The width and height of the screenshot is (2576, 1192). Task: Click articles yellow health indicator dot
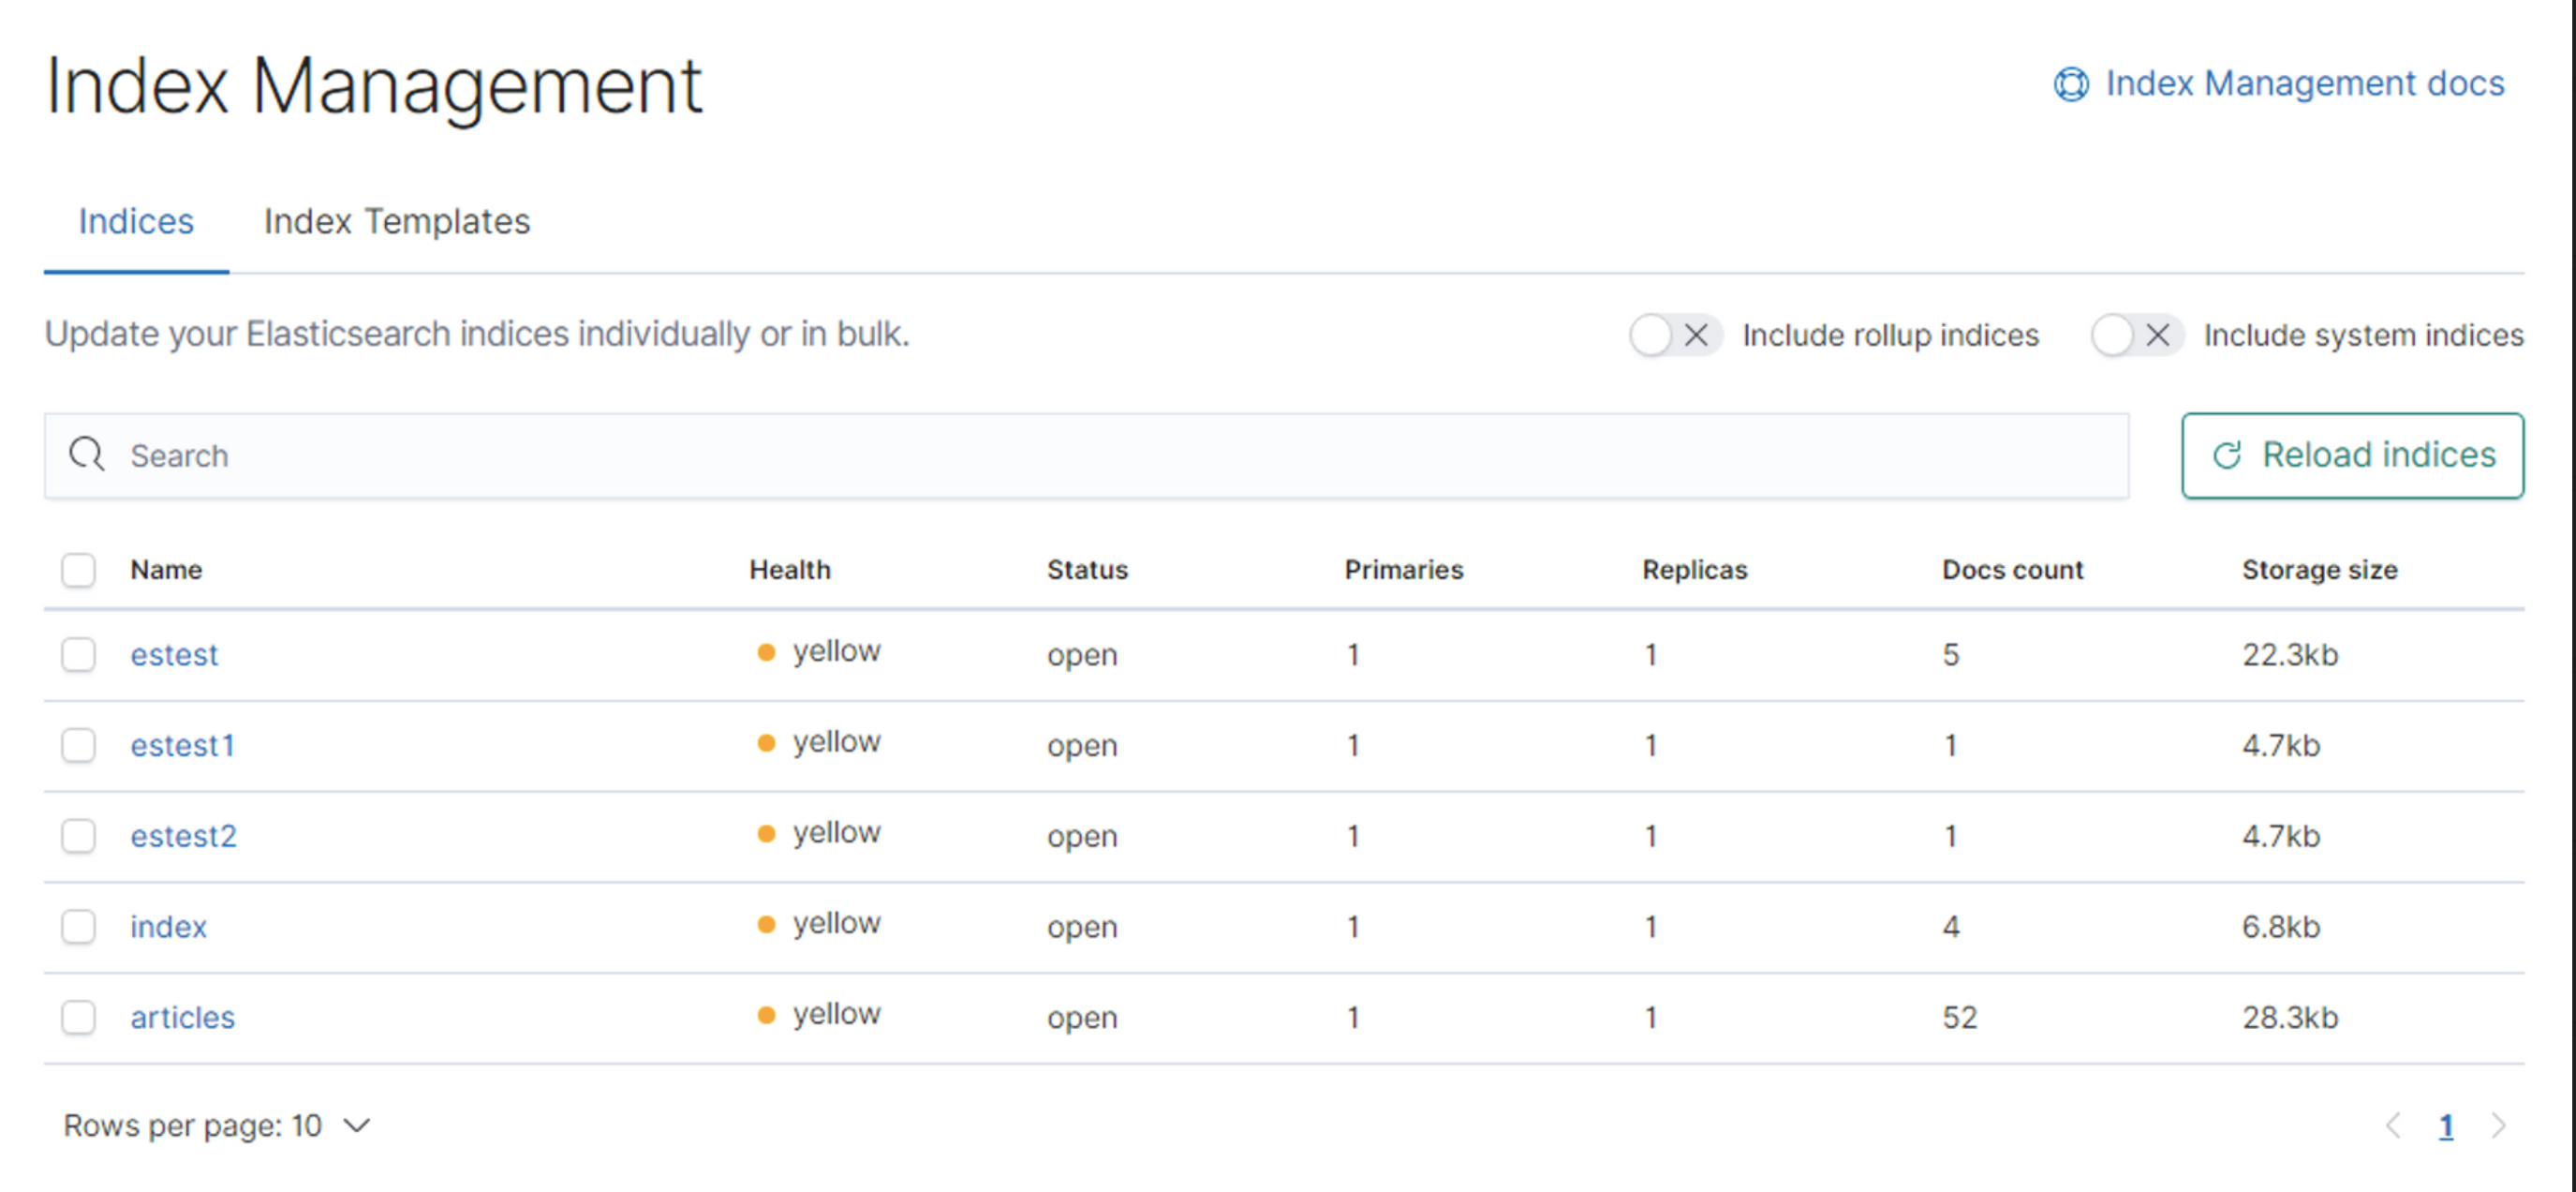(766, 1016)
